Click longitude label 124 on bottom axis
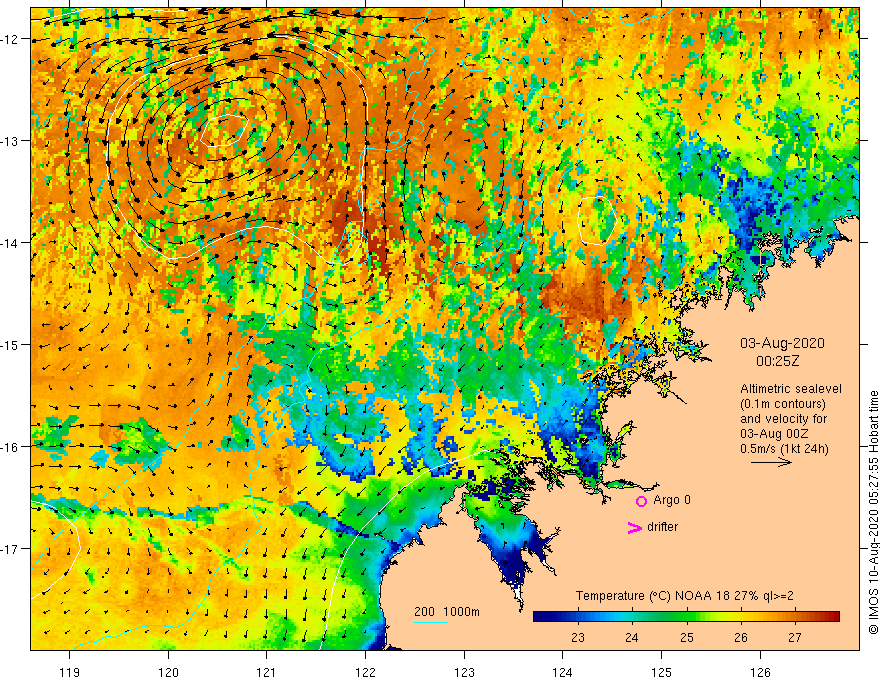880x680 pixels. click(x=563, y=672)
